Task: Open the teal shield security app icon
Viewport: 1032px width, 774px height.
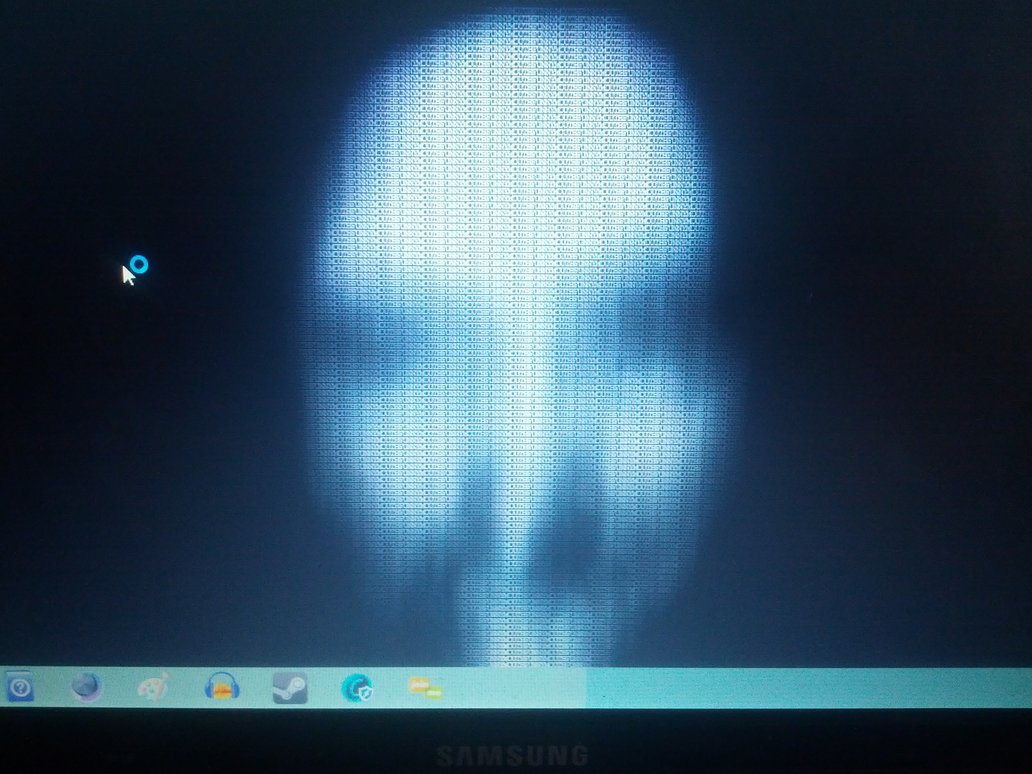Action: pyautogui.click(x=357, y=688)
